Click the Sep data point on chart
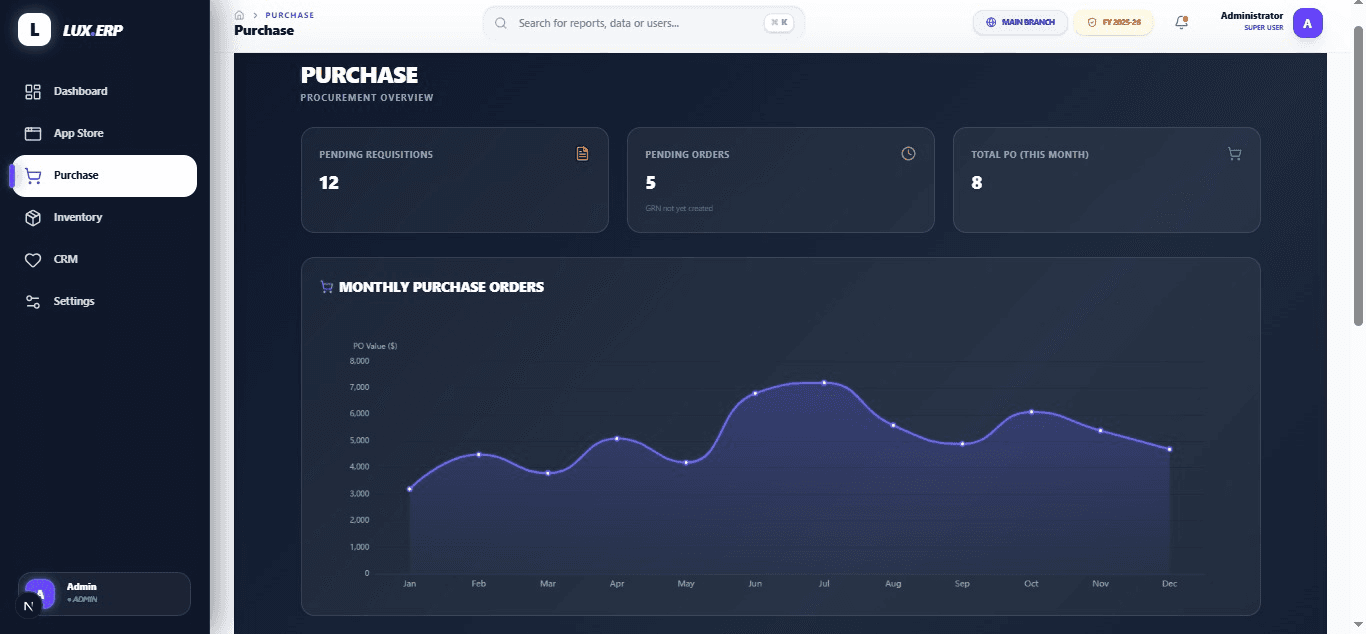This screenshot has width=1366, height=634. (x=962, y=444)
